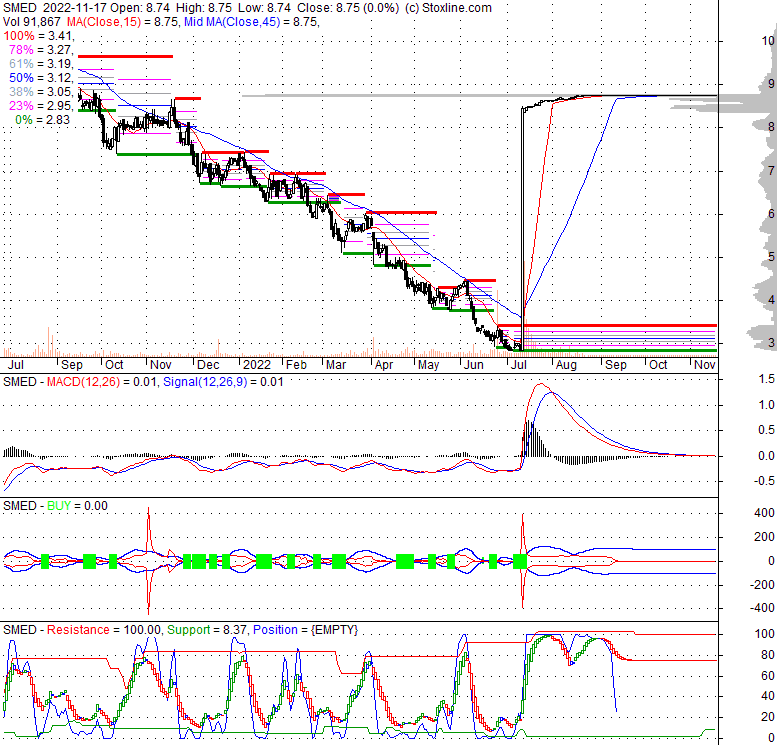Screen dimensions: 778x746
Task: Click price axis label '6'
Action: [x=772, y=213]
